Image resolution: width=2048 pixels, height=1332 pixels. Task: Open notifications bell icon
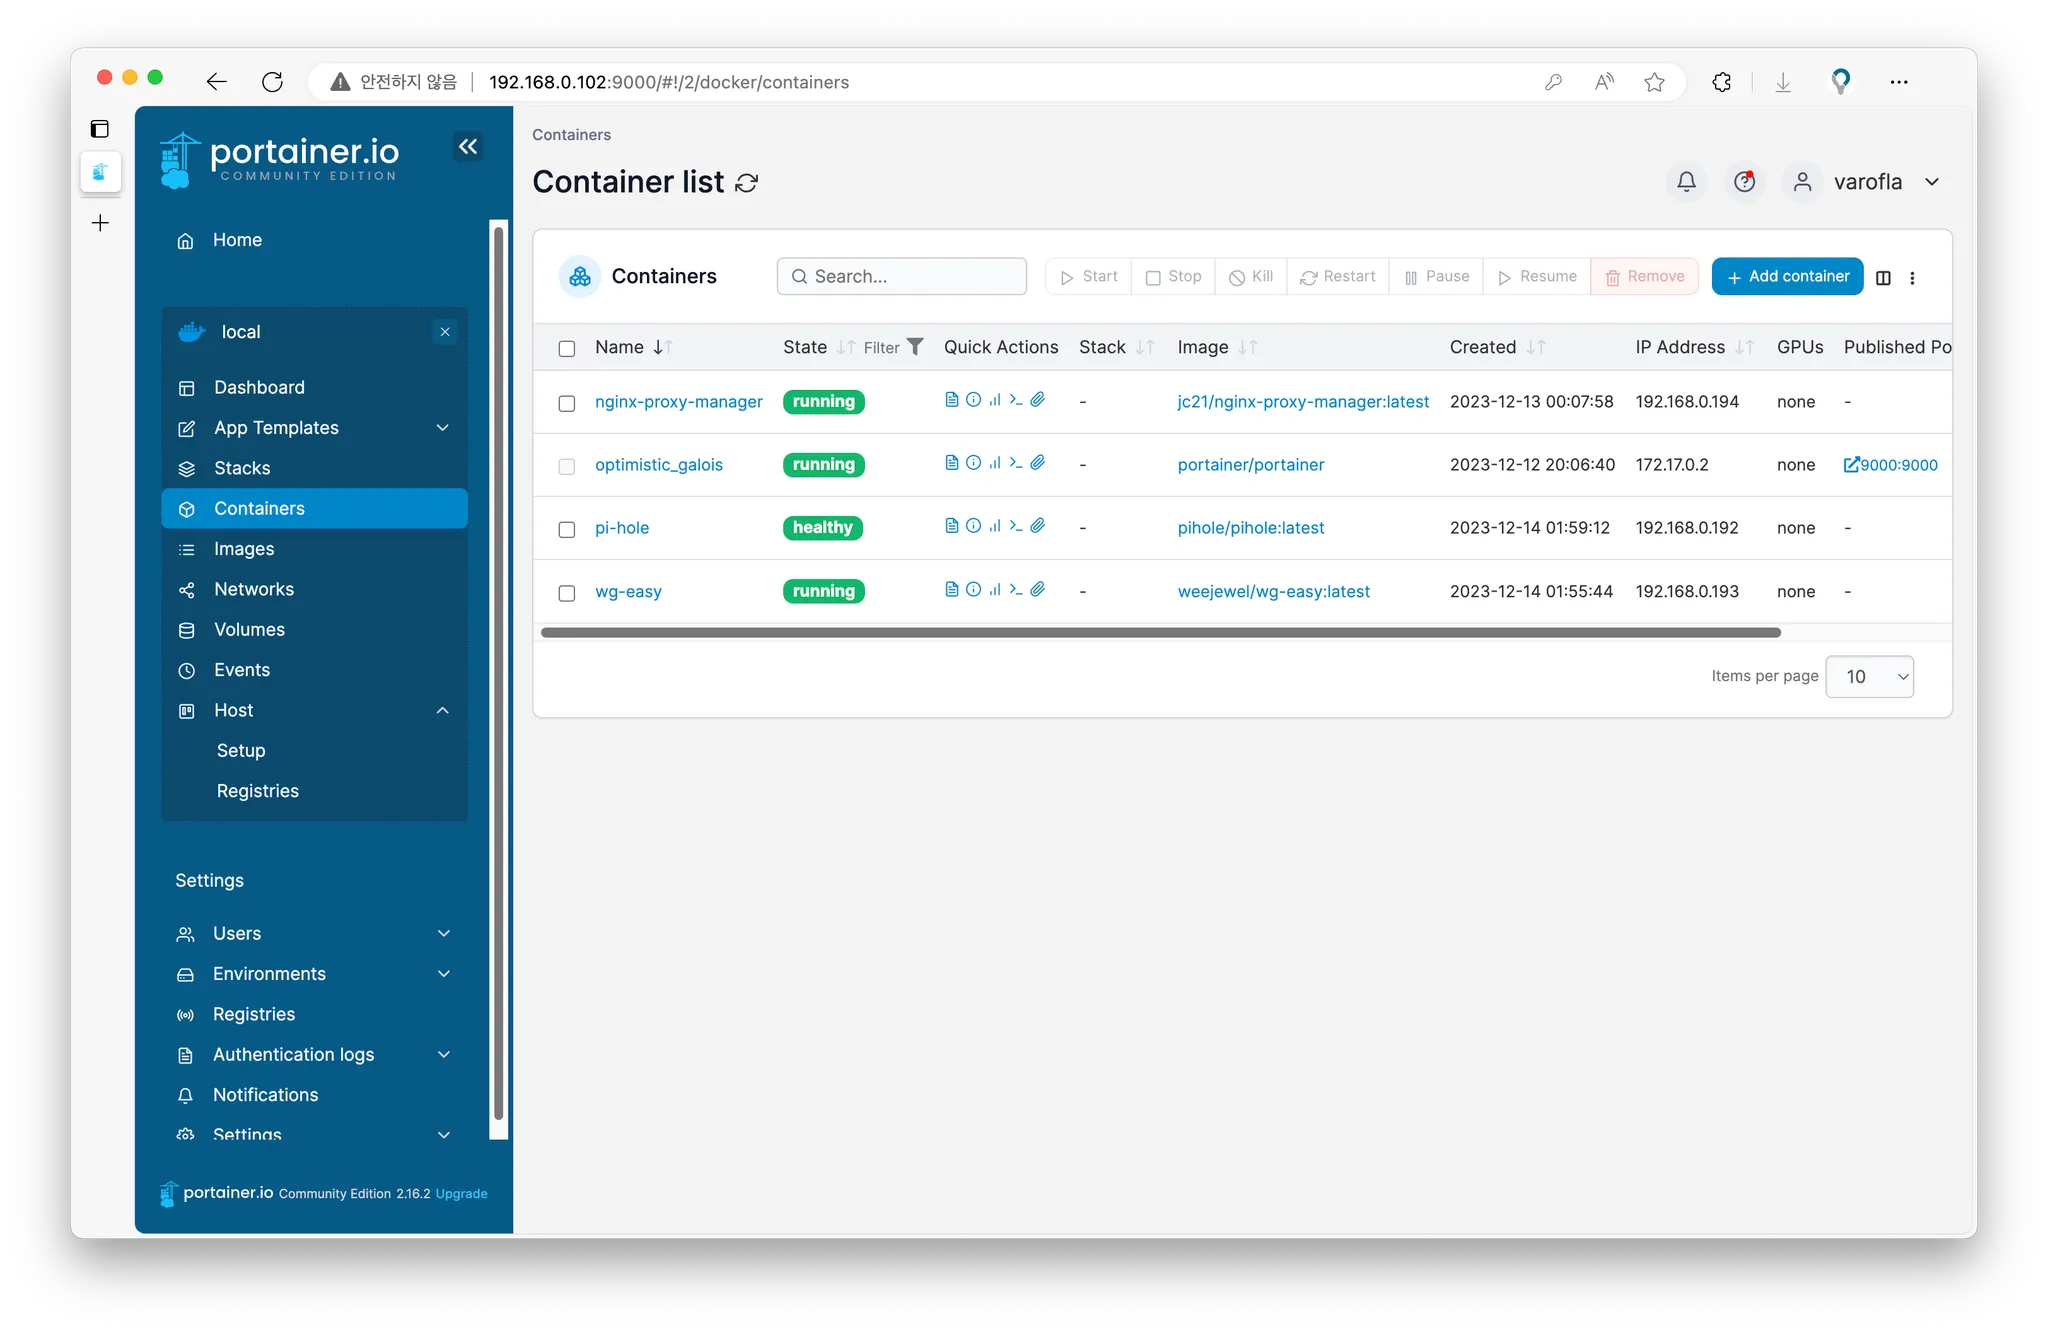click(1686, 182)
